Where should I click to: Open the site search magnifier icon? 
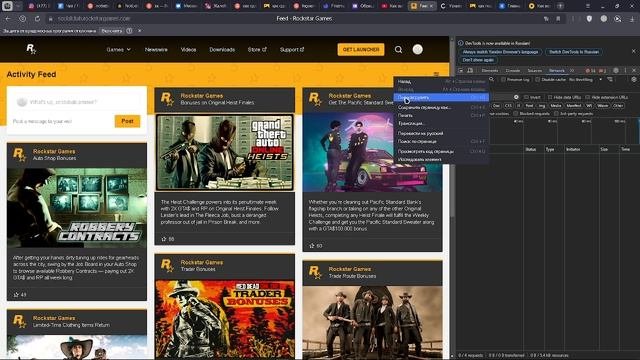tap(398, 49)
